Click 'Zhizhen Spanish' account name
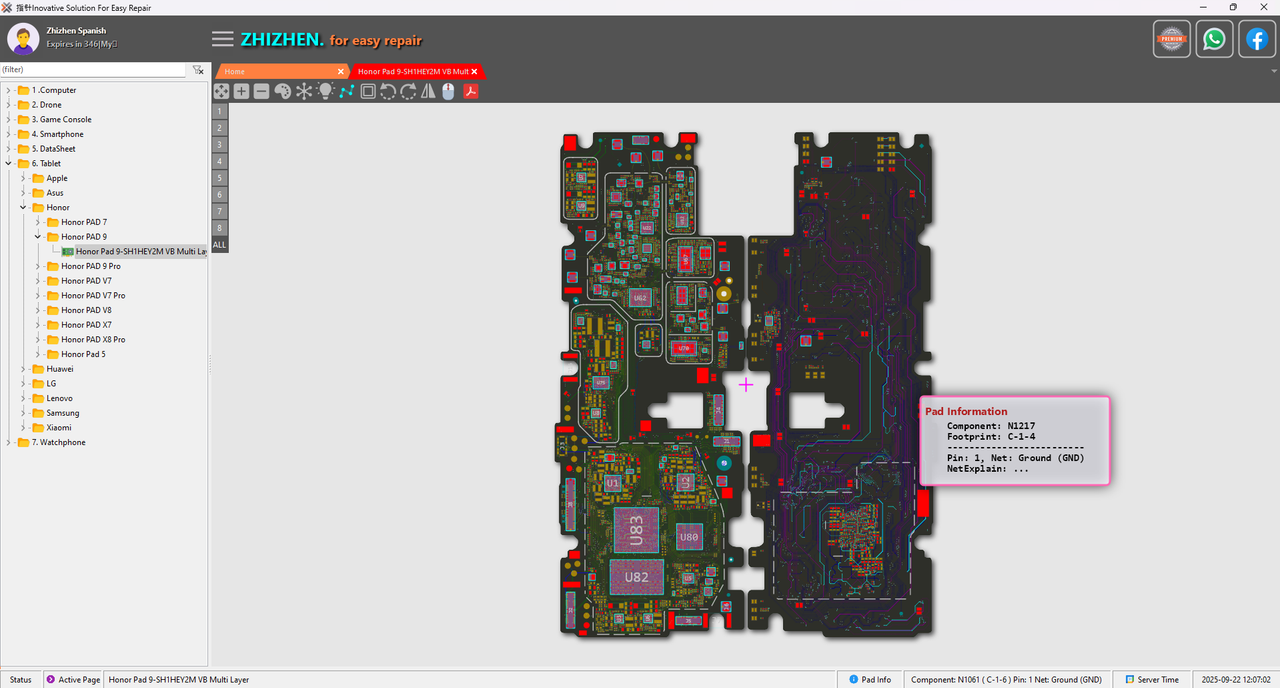 pos(76,31)
